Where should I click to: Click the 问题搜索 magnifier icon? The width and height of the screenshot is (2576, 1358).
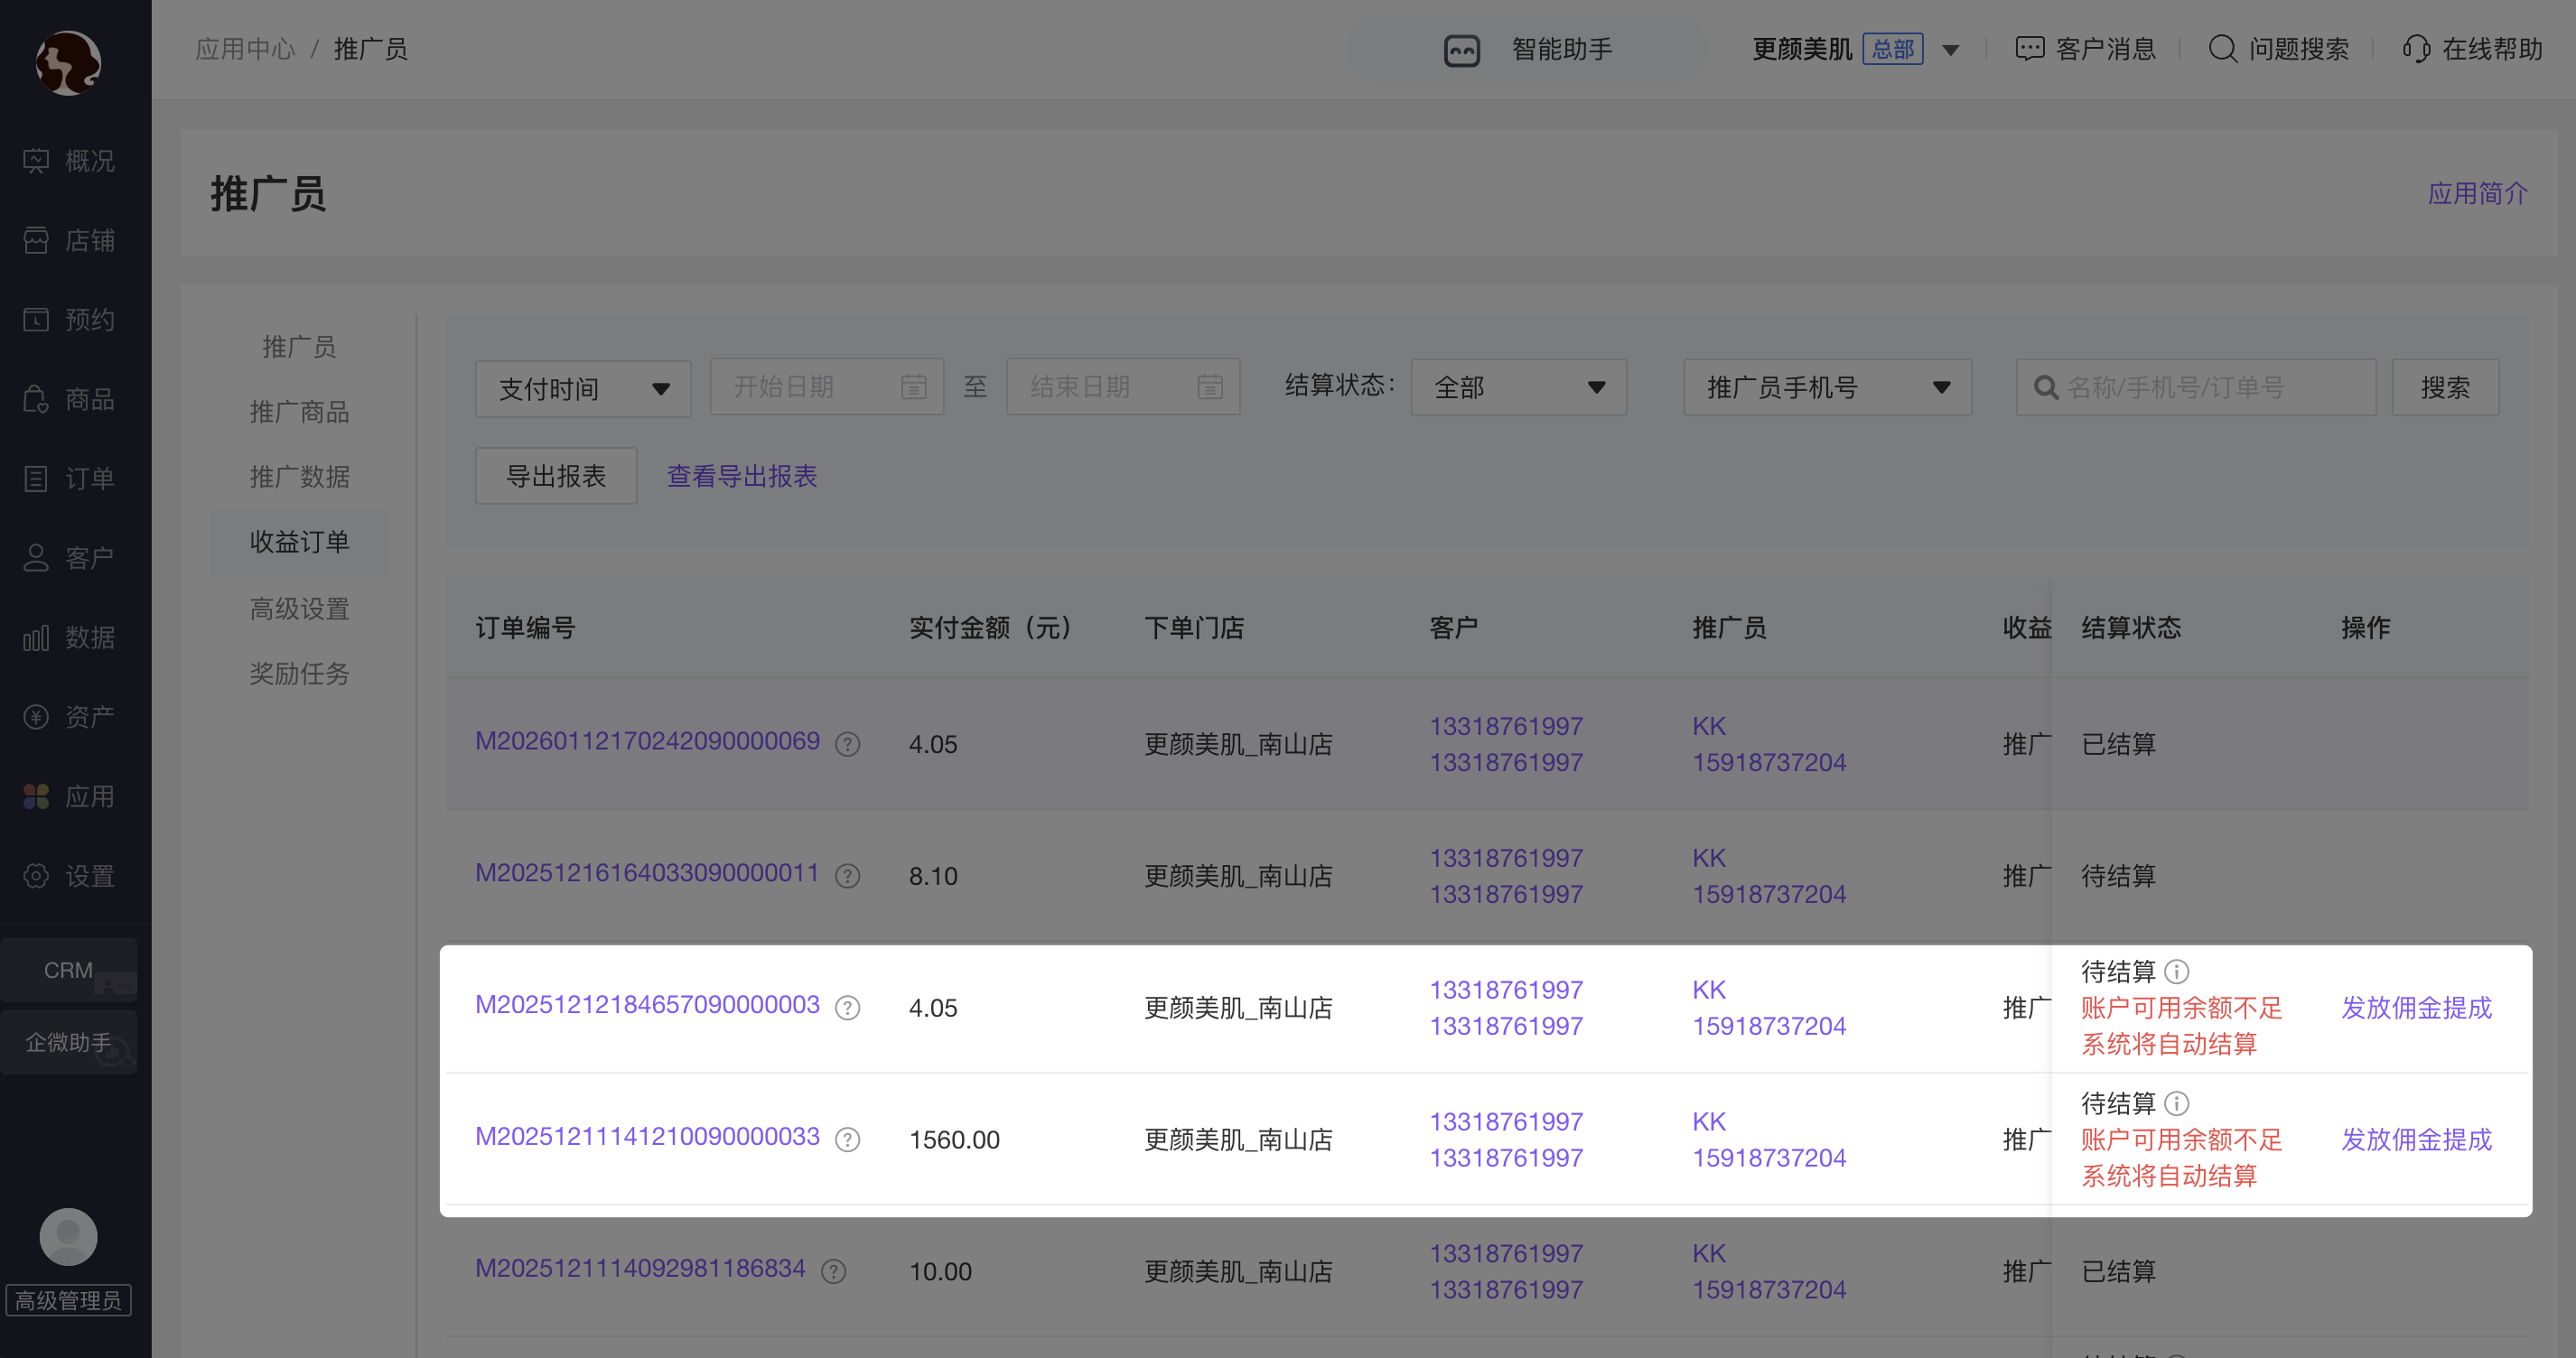point(2222,49)
